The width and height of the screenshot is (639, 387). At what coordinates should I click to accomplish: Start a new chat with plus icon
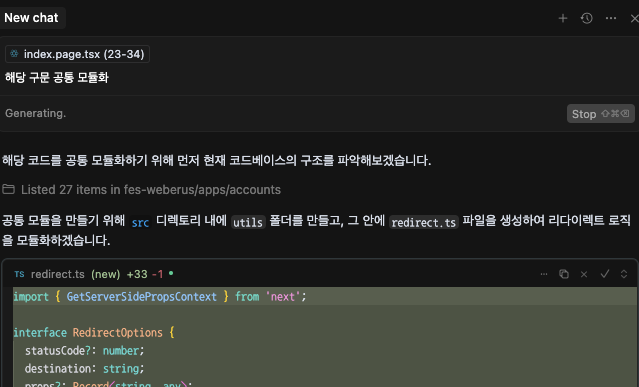click(x=563, y=18)
